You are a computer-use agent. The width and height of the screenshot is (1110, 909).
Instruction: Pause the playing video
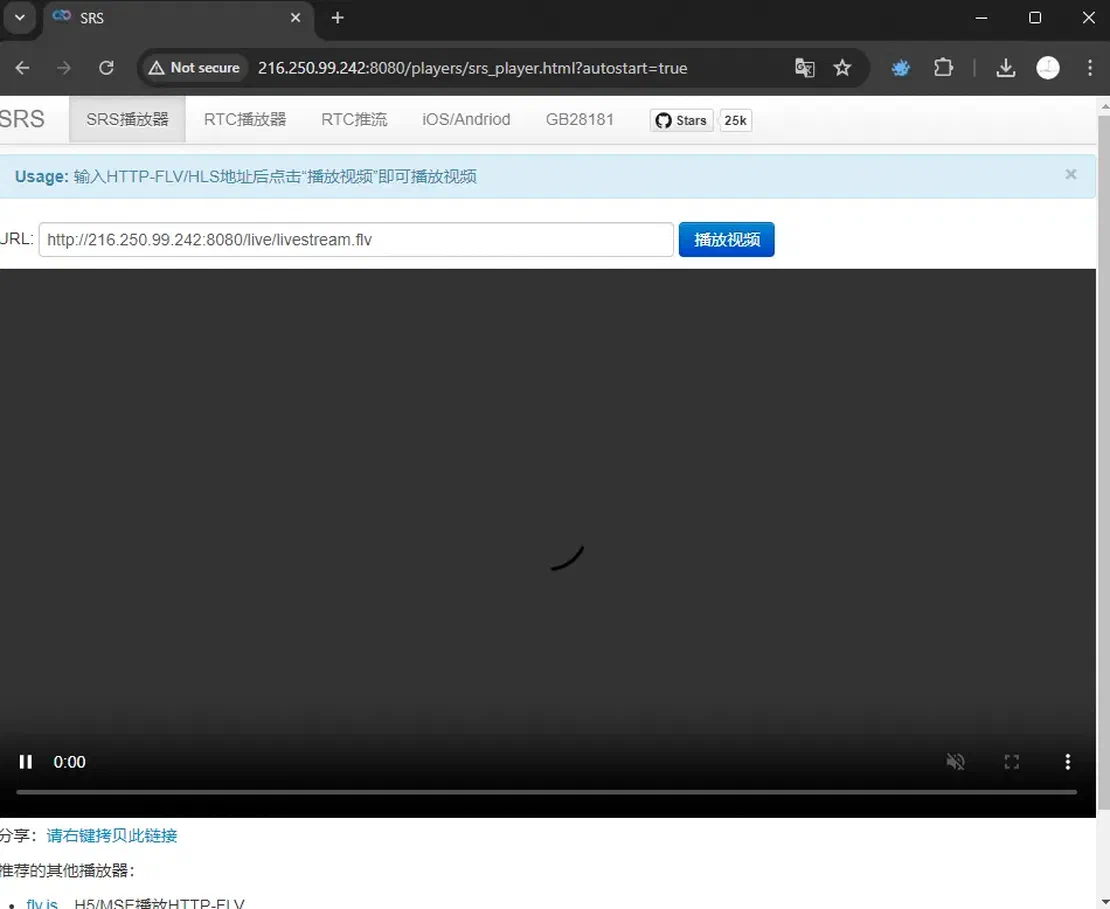[26, 762]
